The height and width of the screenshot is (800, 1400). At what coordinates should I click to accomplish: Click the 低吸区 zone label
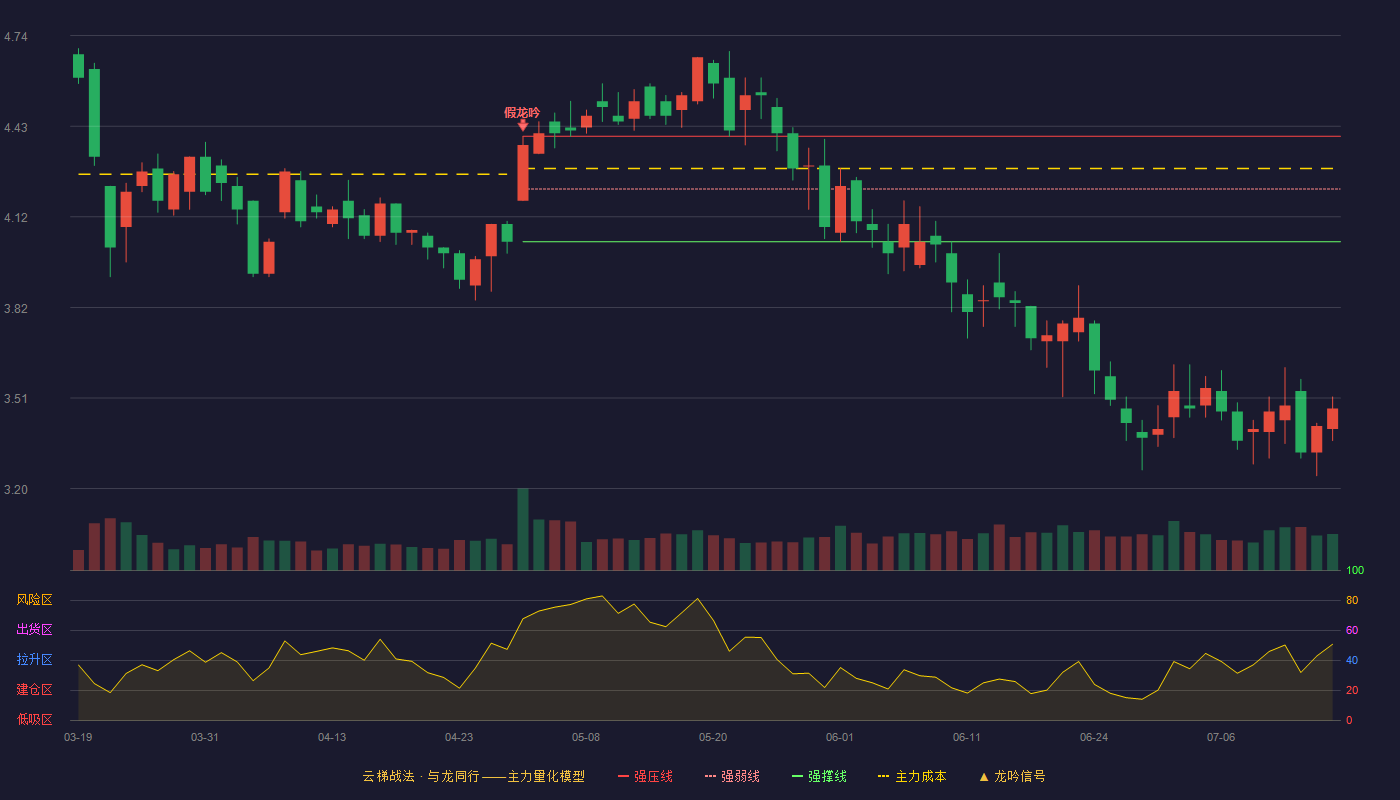click(x=34, y=719)
